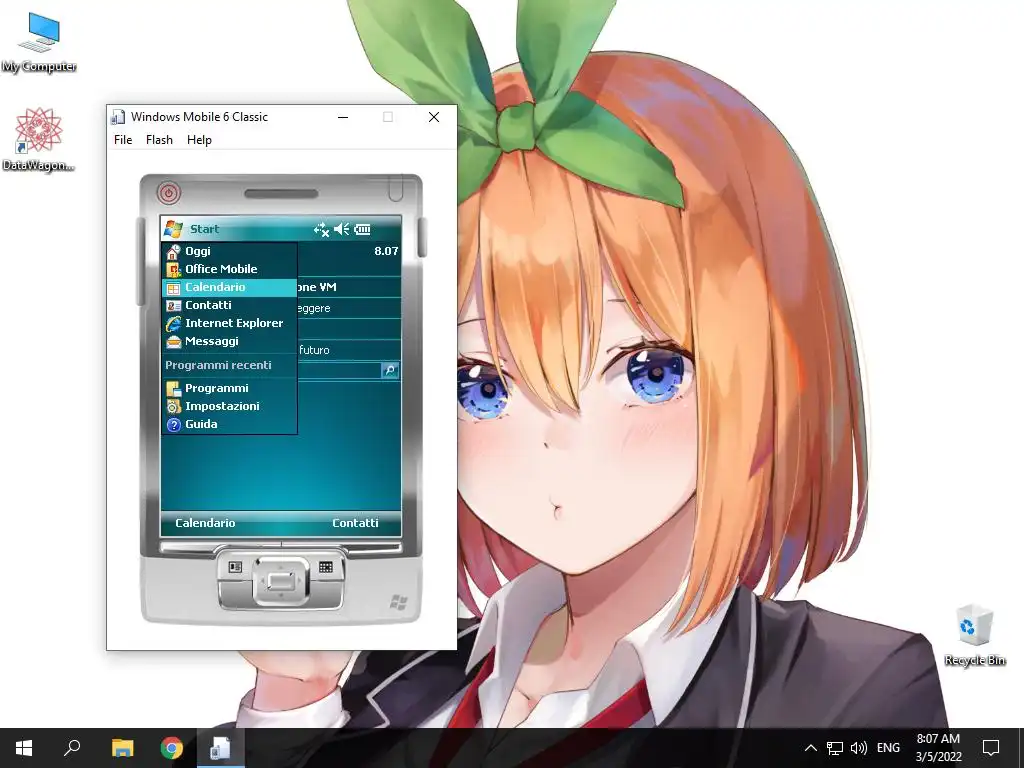Screen dimensions: 1024x768
Task: Close the Windows Mobile 6 Classic window
Action: click(x=434, y=117)
